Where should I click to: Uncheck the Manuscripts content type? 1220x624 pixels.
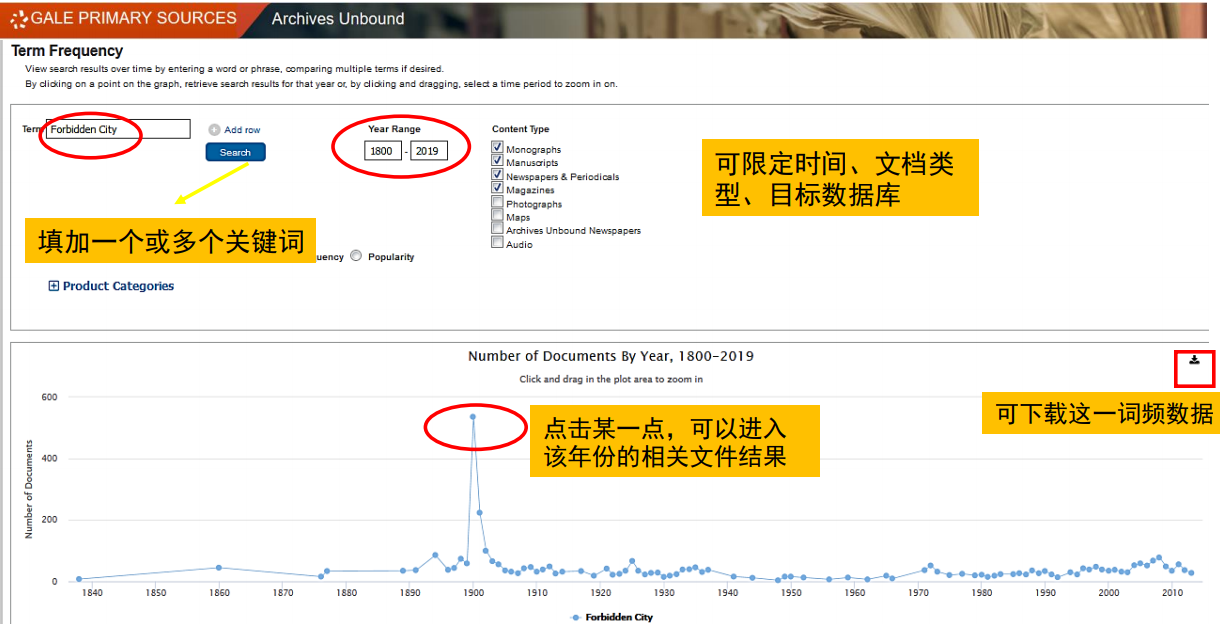(497, 161)
